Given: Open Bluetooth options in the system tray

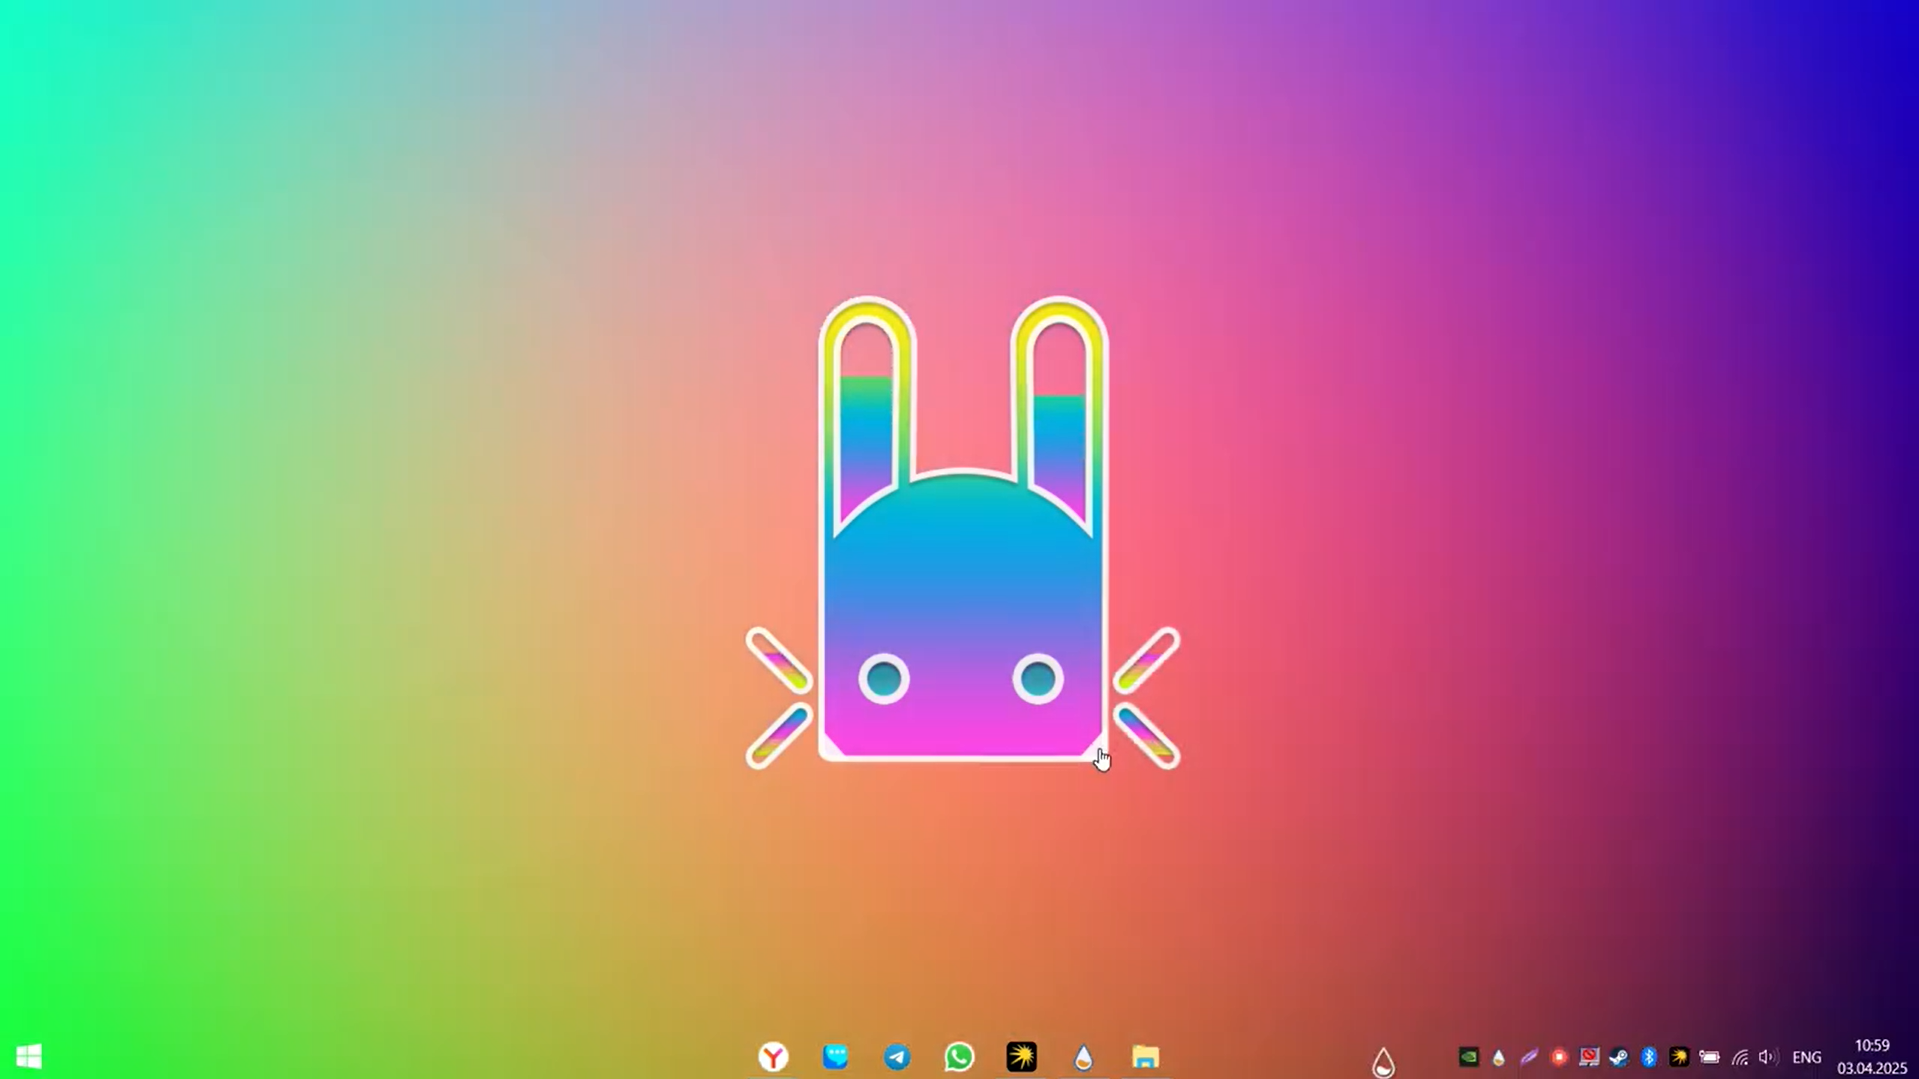Looking at the screenshot, I should pyautogui.click(x=1648, y=1057).
